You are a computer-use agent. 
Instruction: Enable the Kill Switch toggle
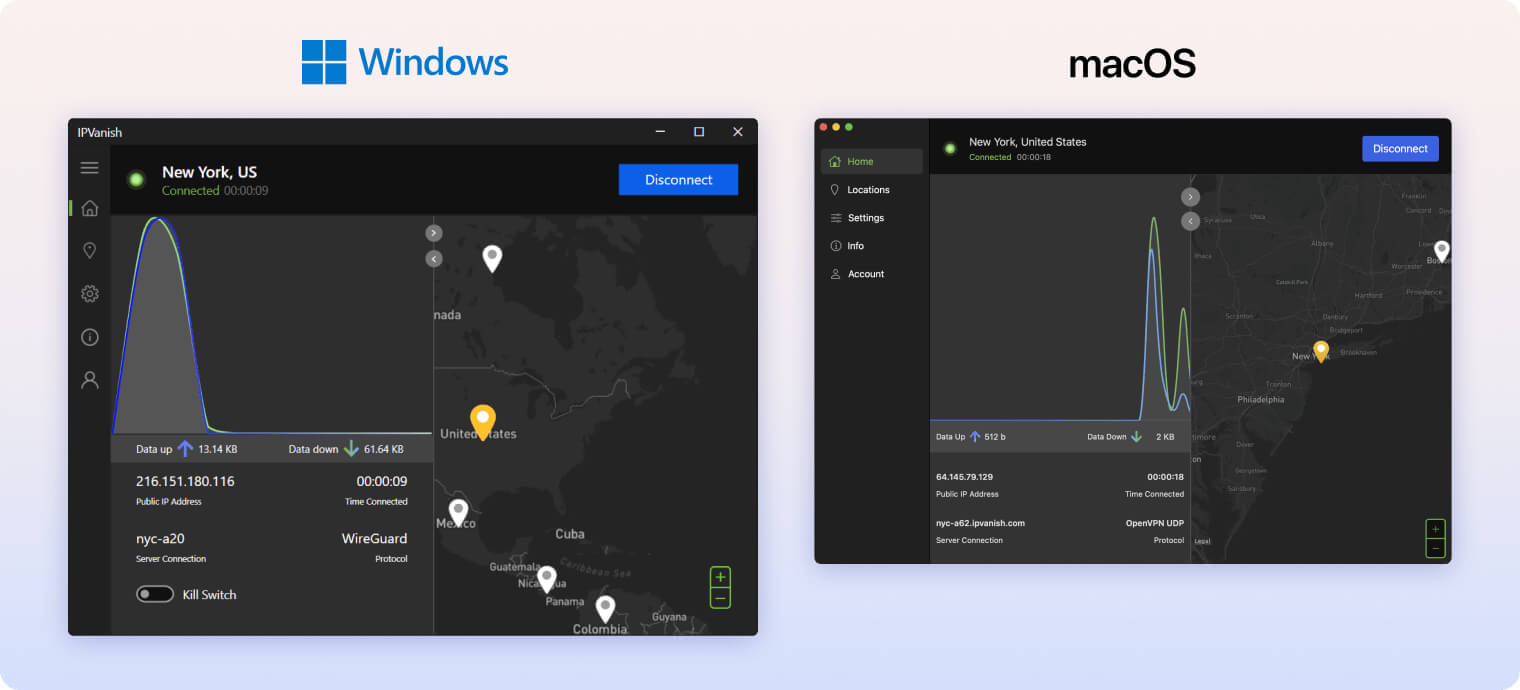click(x=155, y=594)
